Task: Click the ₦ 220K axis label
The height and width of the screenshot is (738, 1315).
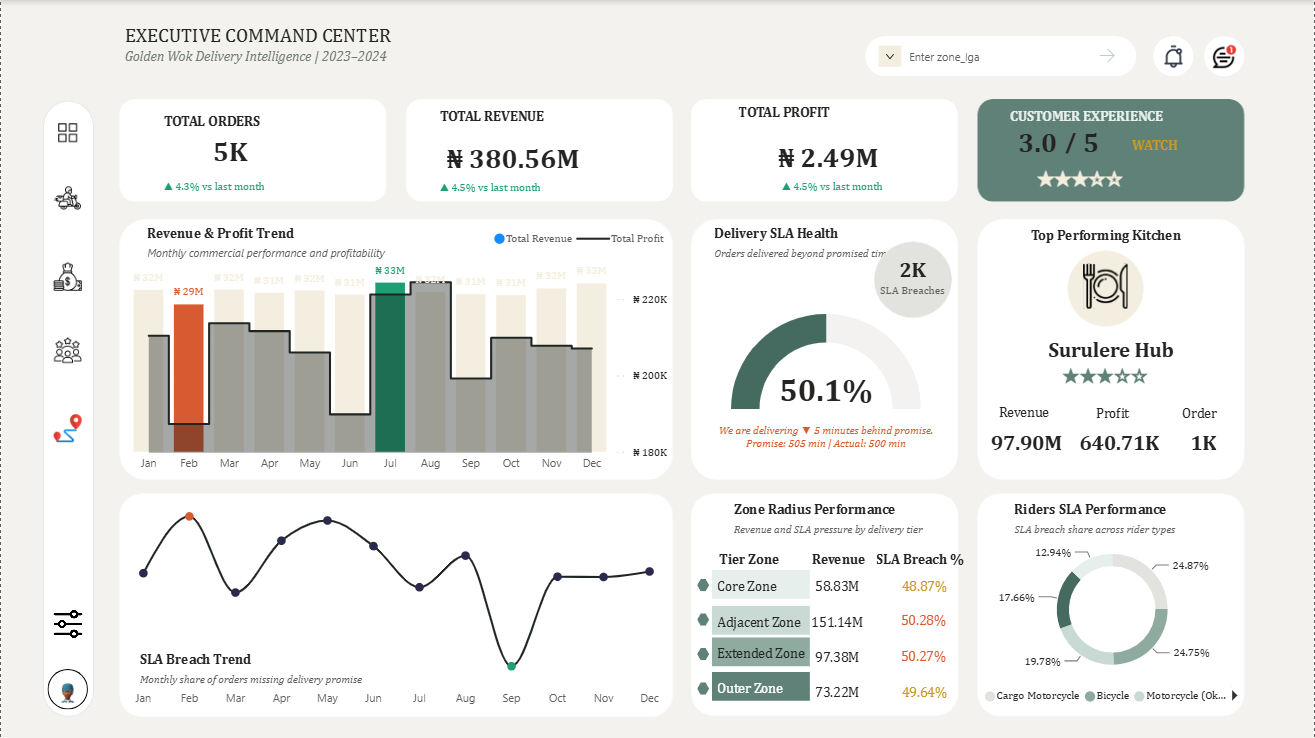Action: tap(650, 299)
